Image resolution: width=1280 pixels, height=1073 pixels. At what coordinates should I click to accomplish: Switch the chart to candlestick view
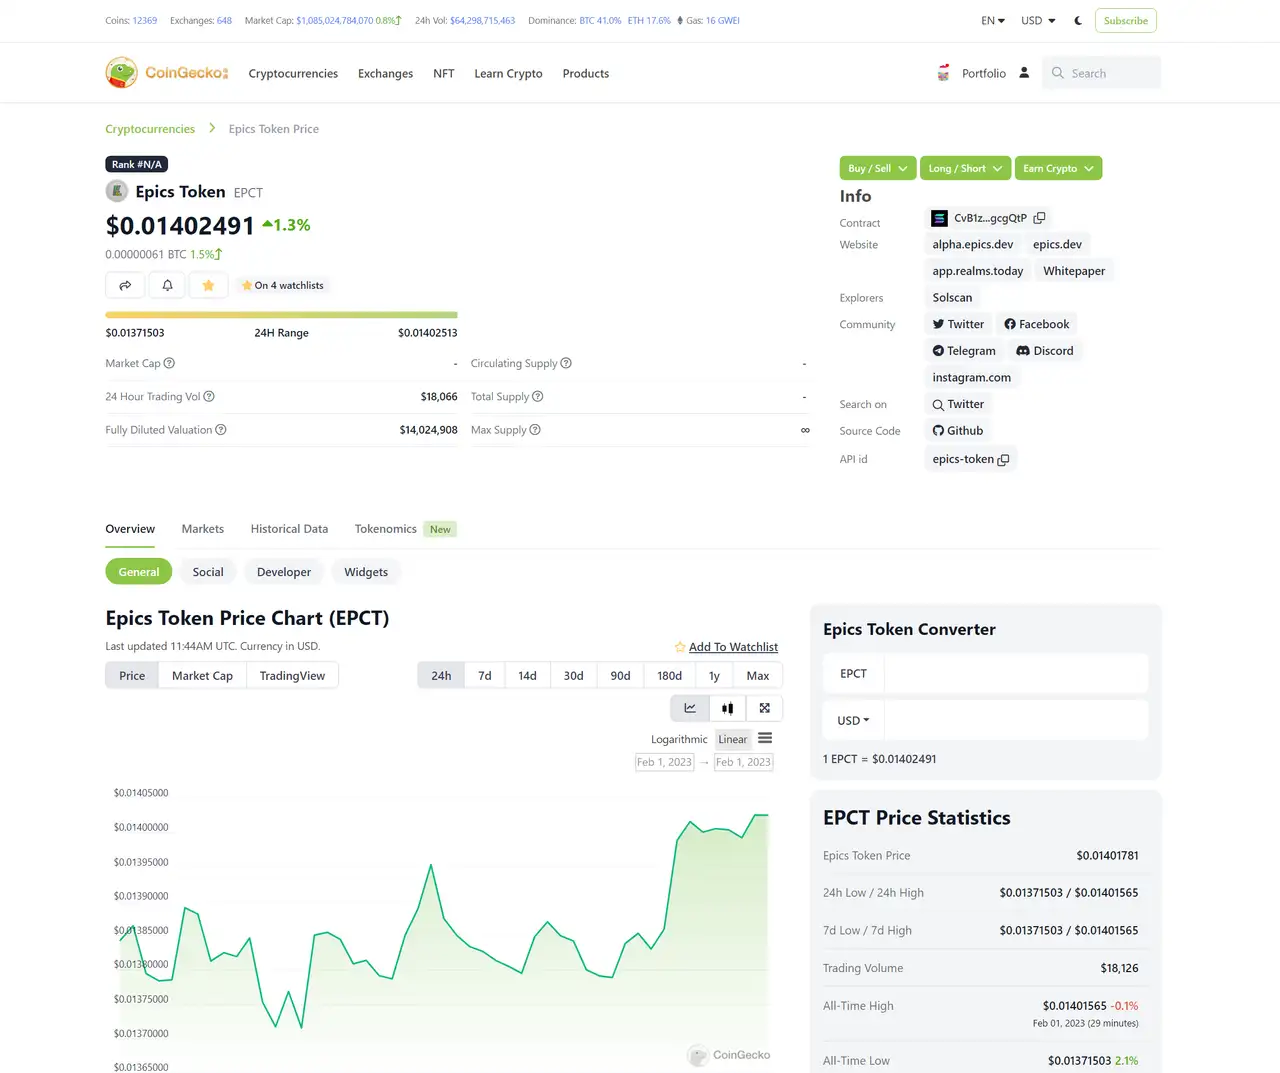(x=727, y=707)
